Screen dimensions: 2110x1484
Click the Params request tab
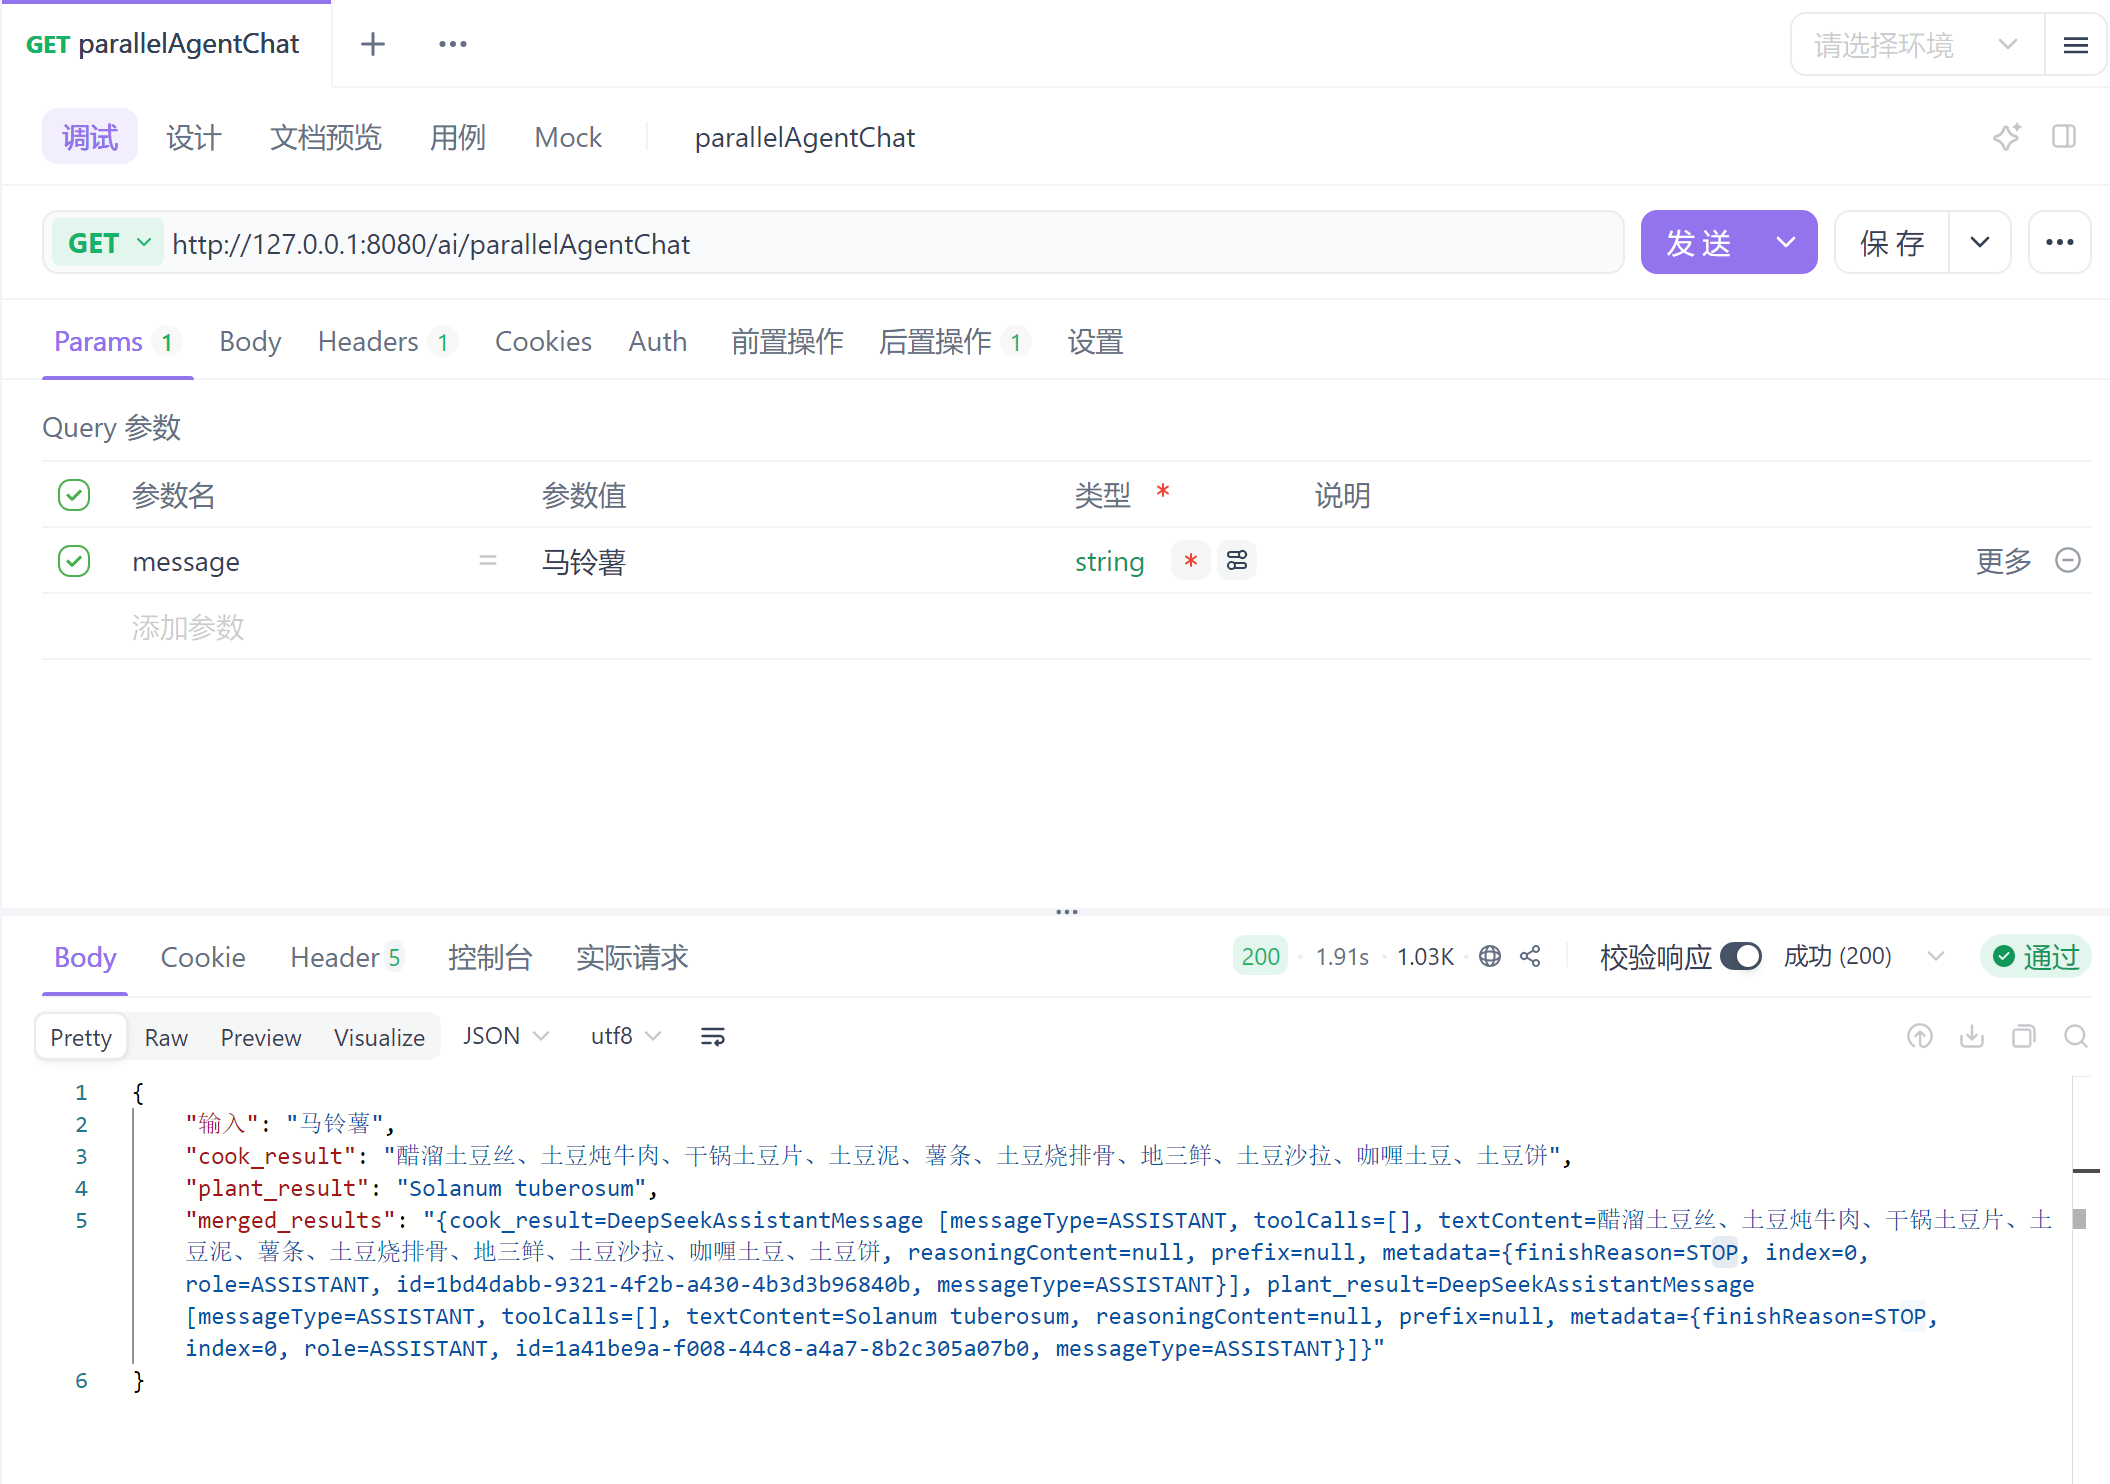tap(117, 342)
